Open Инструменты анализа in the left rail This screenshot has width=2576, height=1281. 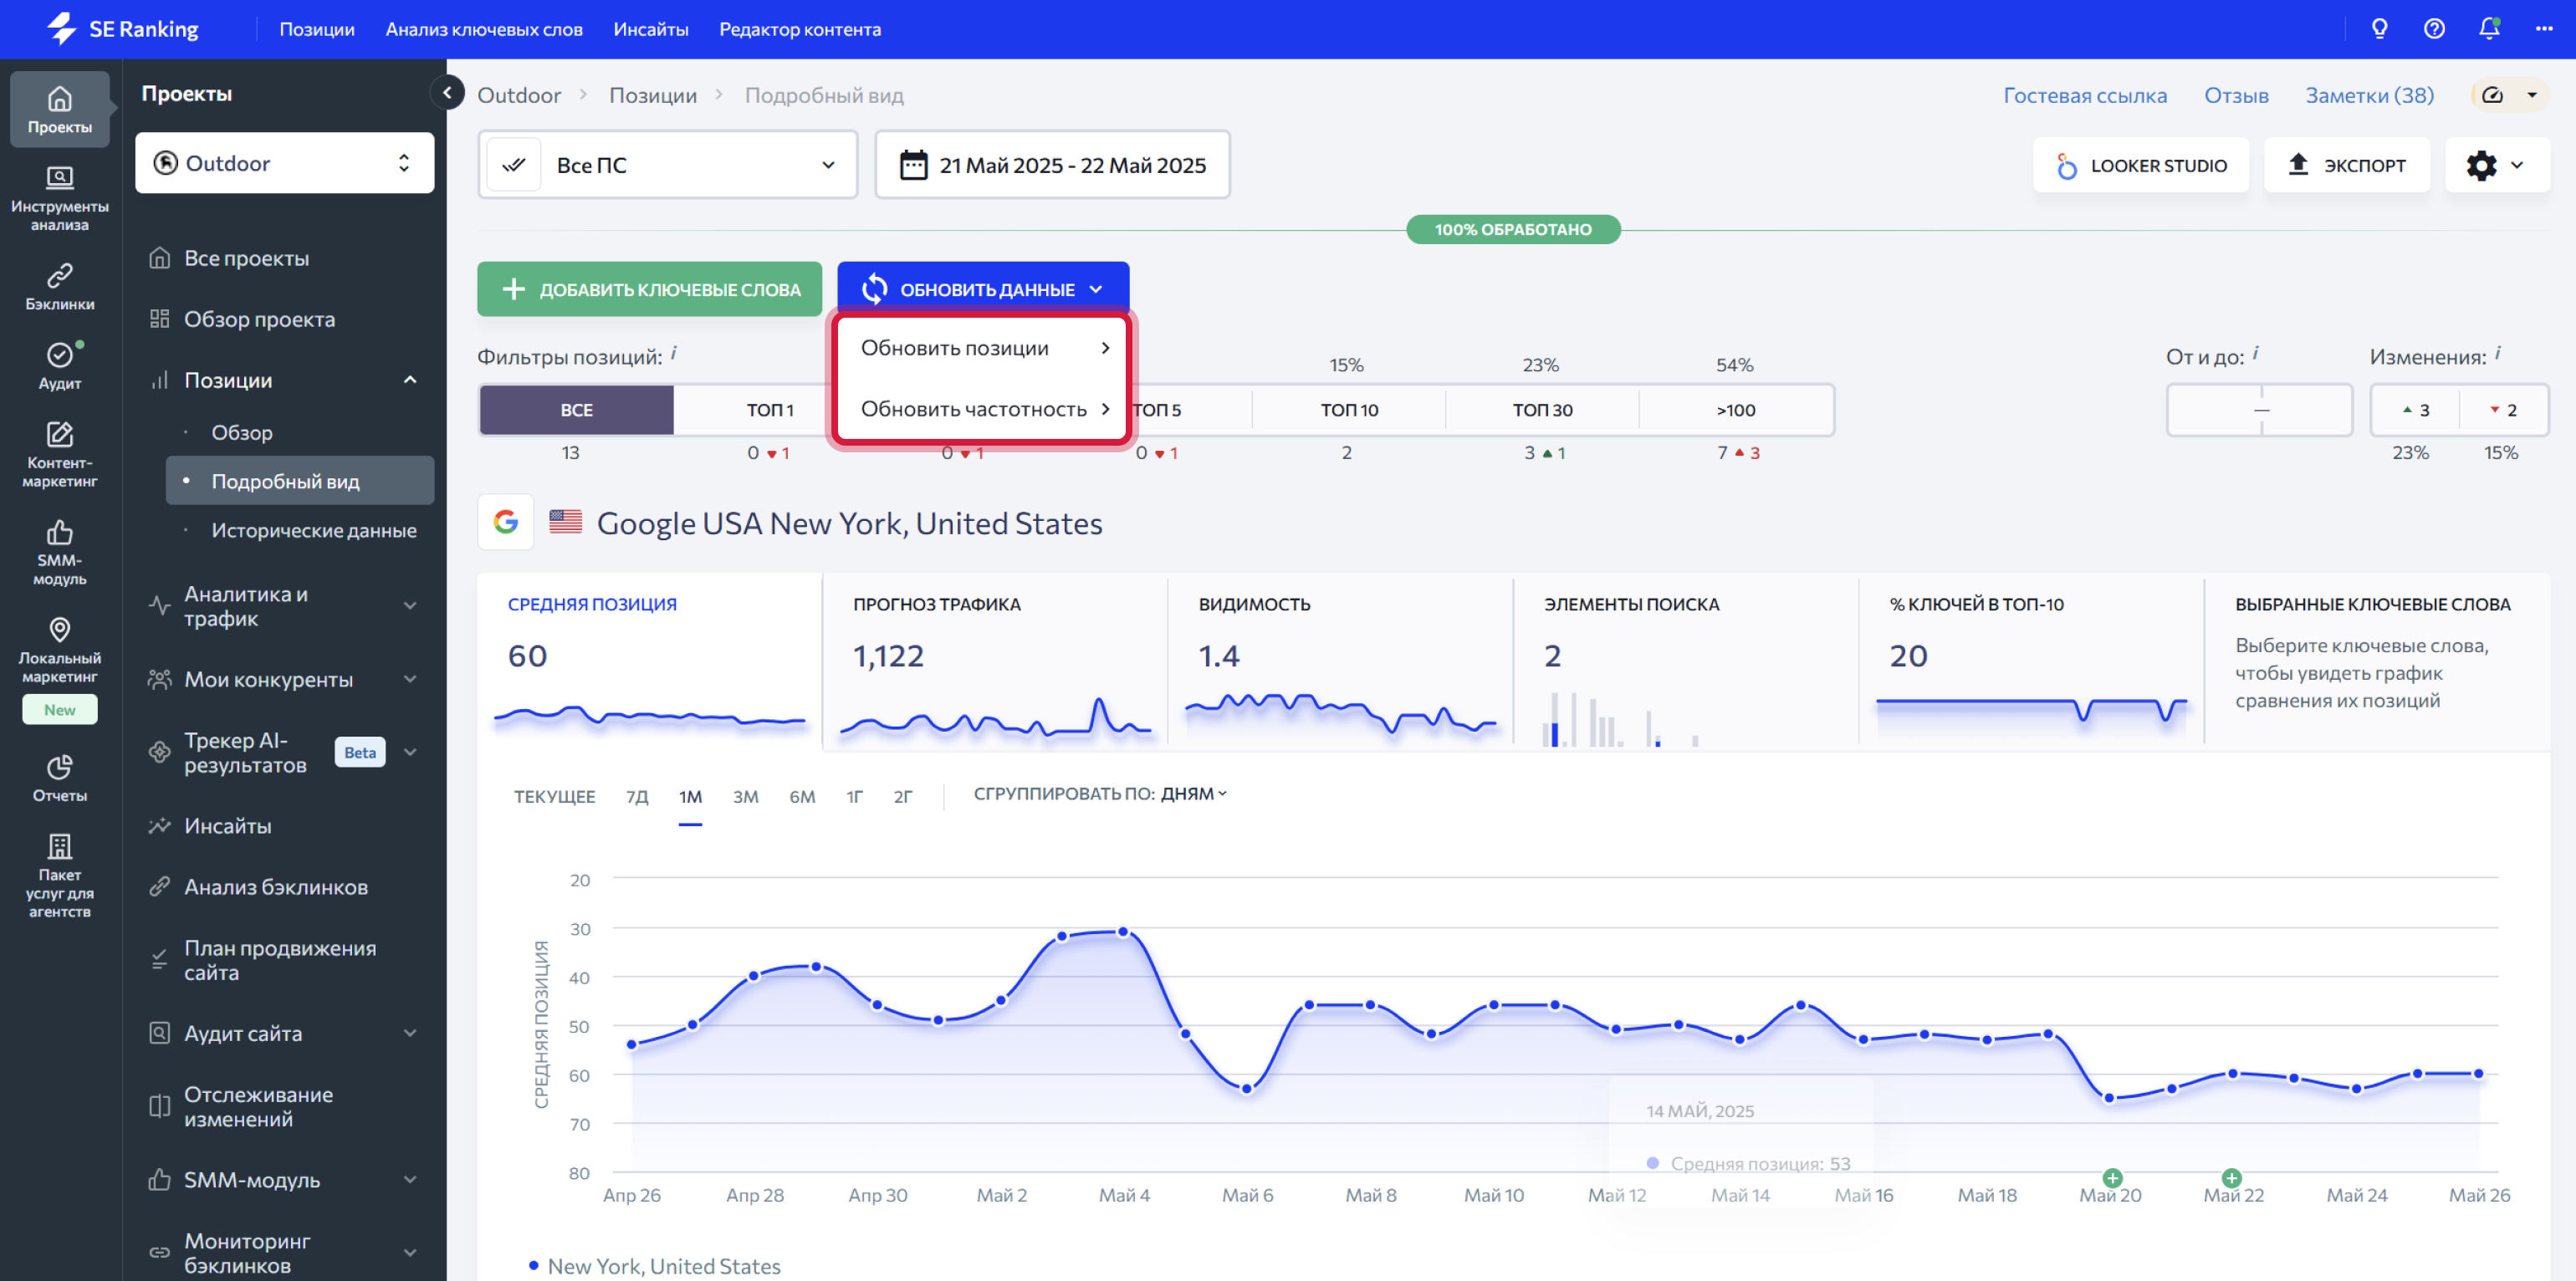(59, 198)
